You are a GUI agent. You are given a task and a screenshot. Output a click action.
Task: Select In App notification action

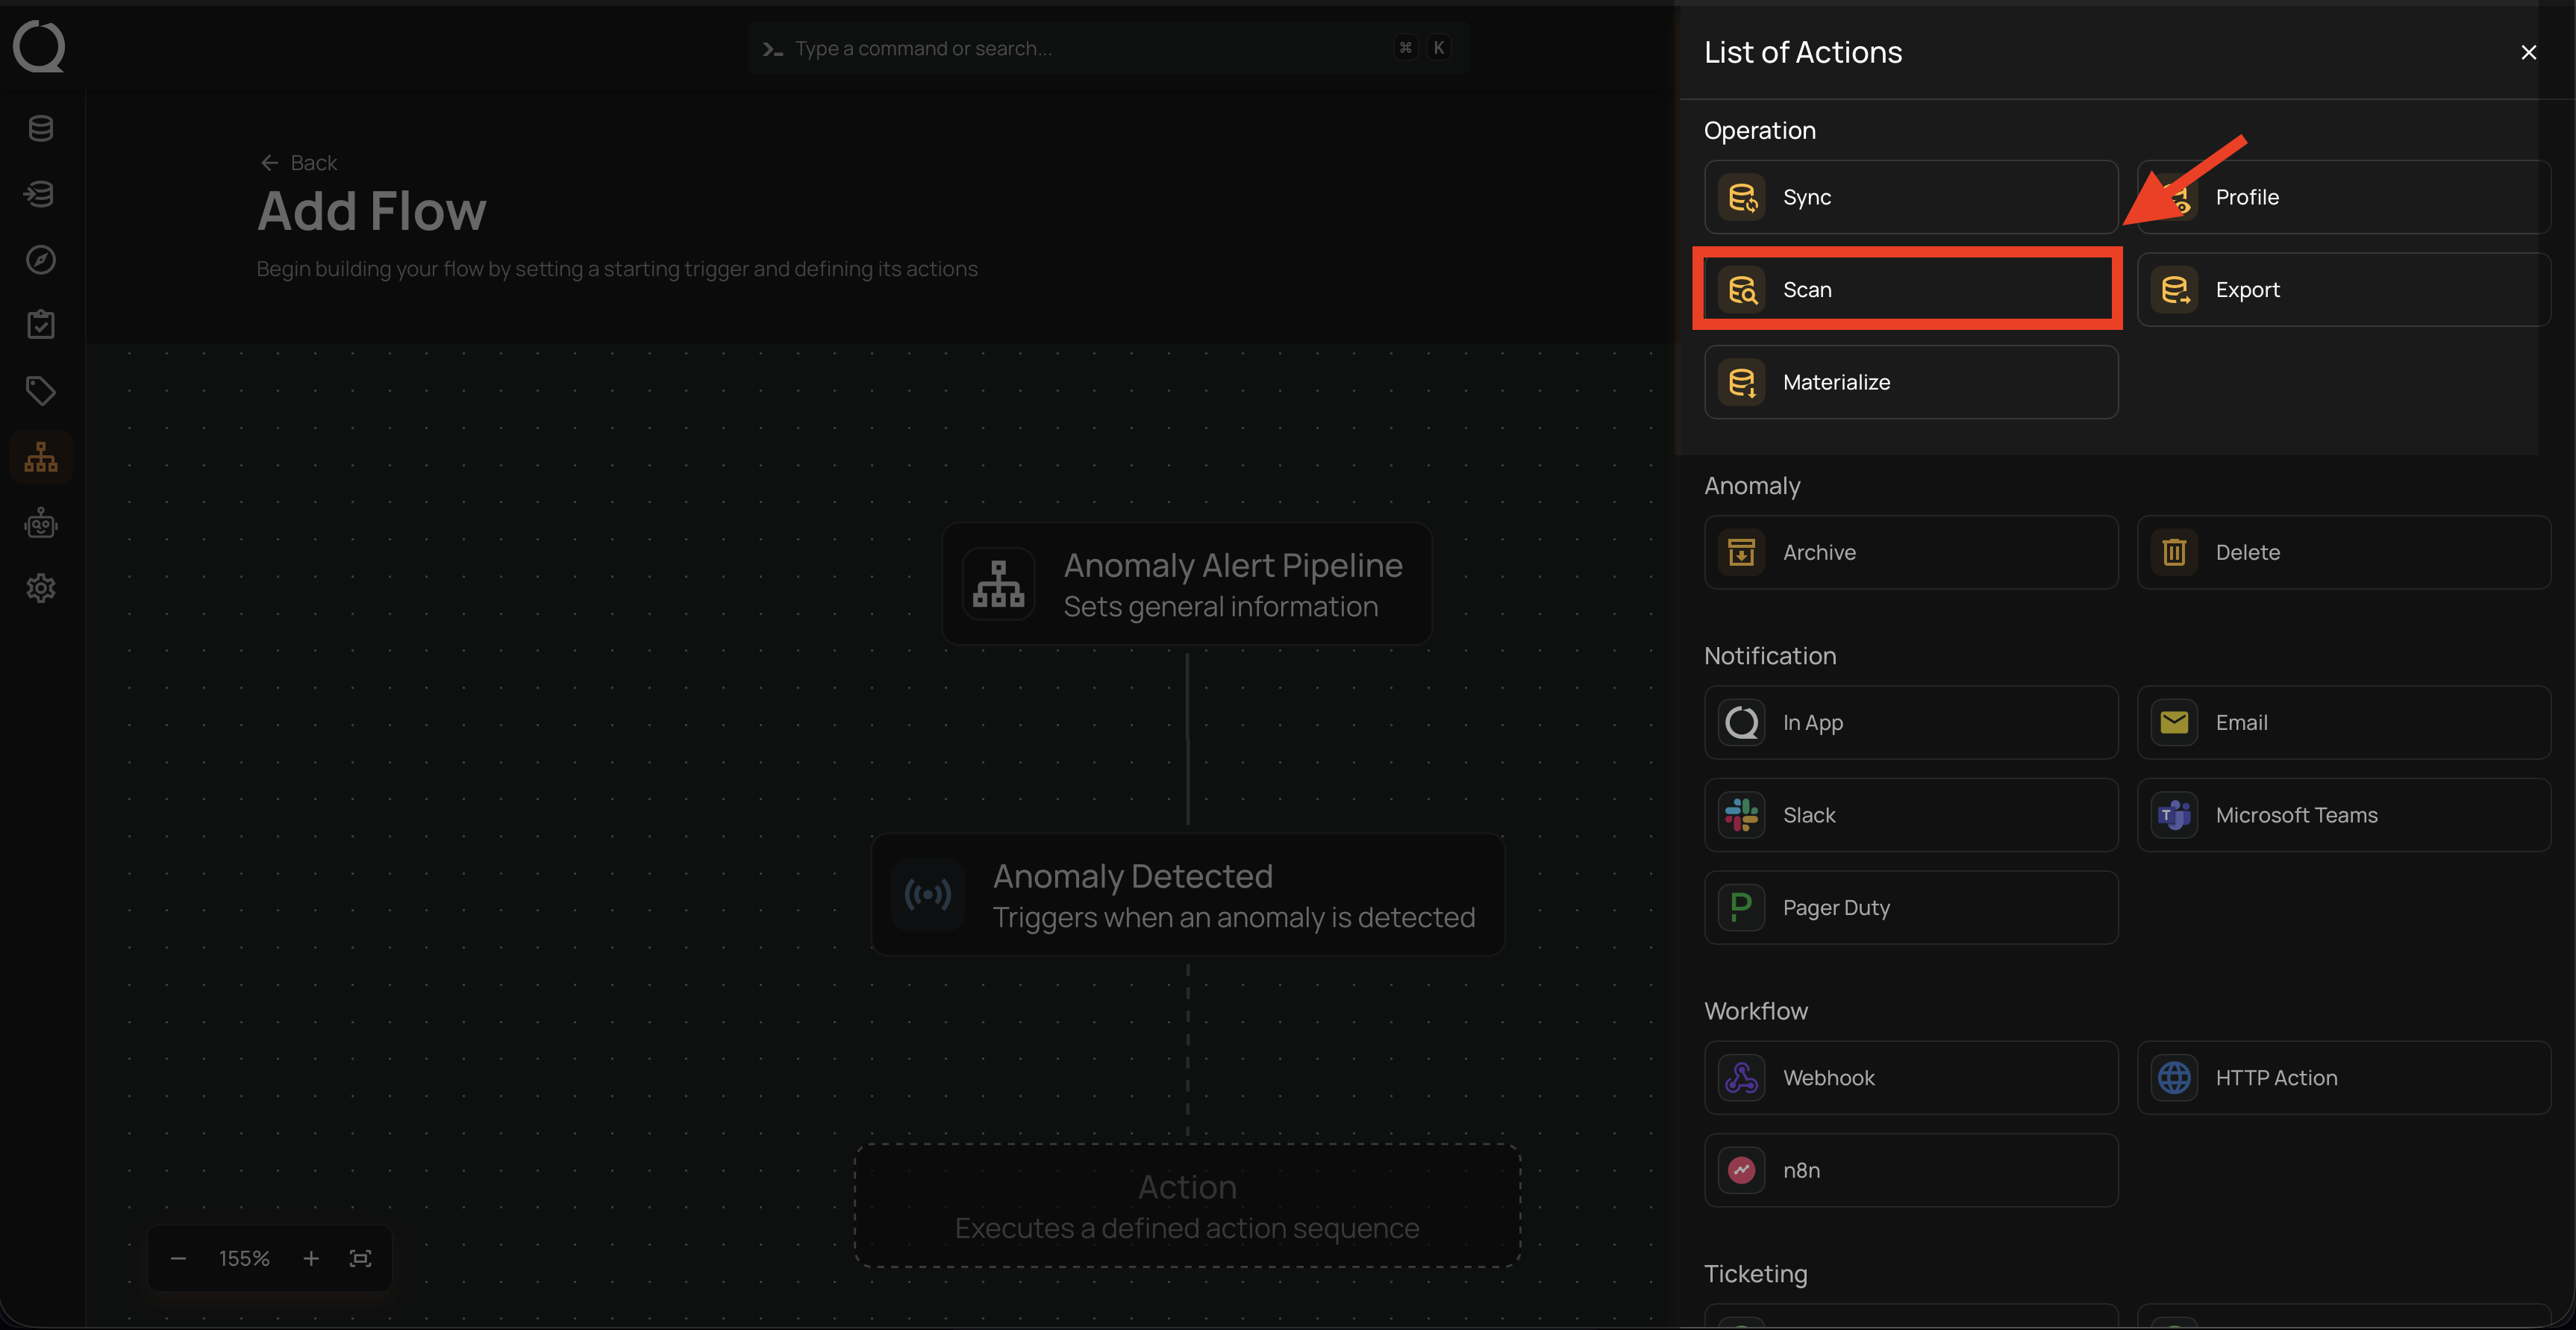(1910, 723)
